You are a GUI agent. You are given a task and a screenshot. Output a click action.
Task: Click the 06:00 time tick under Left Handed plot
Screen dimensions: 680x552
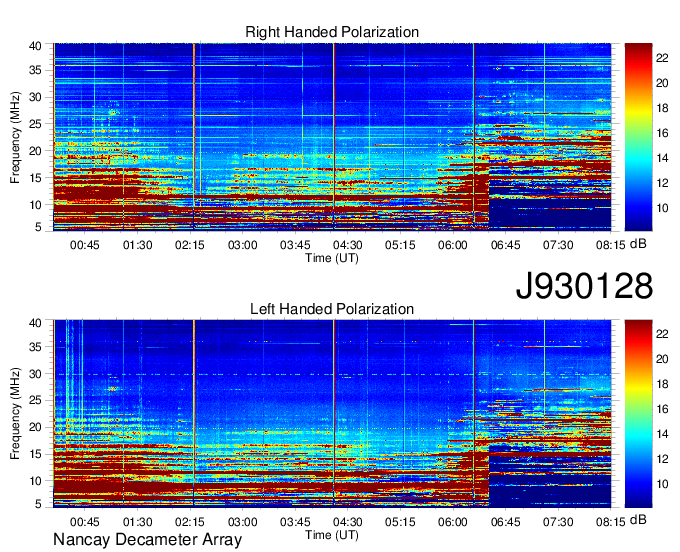tap(452, 522)
